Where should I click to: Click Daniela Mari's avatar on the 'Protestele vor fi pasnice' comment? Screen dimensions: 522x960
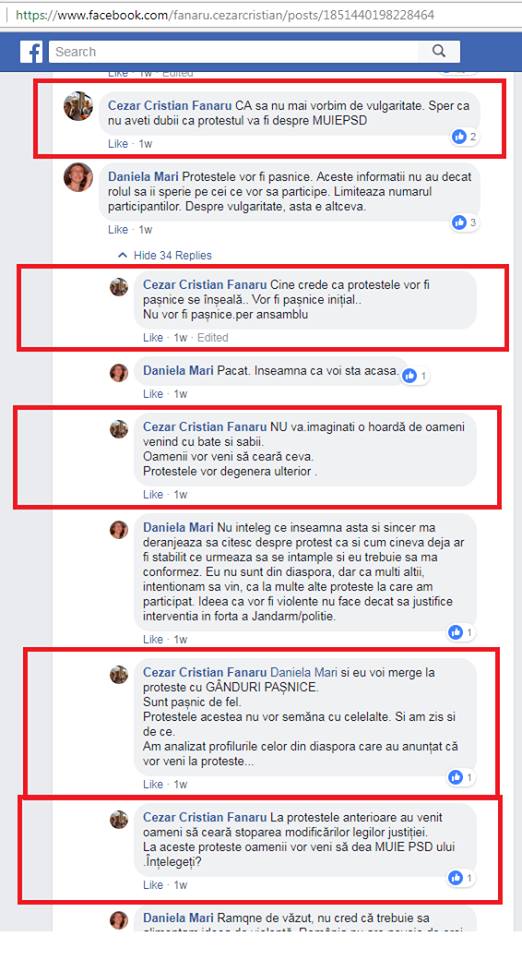tap(78, 177)
